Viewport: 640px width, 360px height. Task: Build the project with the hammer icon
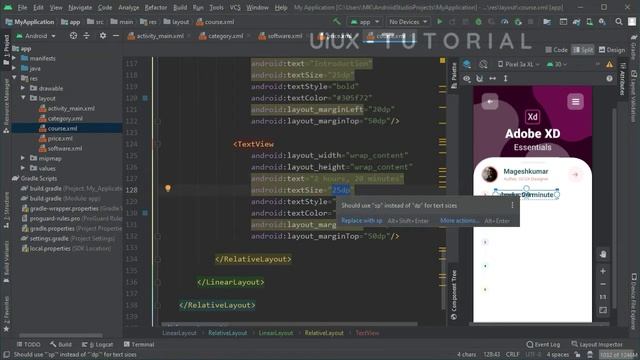coord(337,22)
